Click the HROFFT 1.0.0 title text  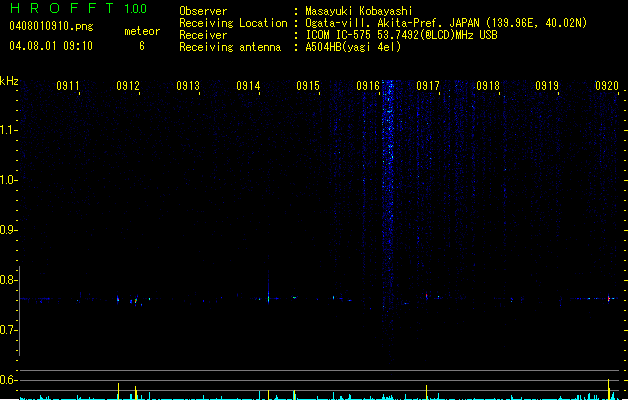tap(79, 8)
